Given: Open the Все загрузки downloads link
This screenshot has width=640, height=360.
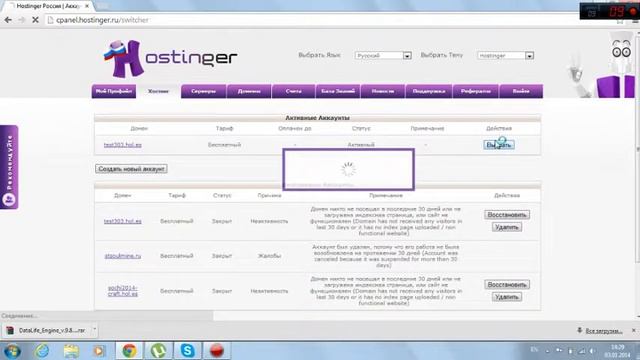Looking at the screenshot, I should (604, 331).
